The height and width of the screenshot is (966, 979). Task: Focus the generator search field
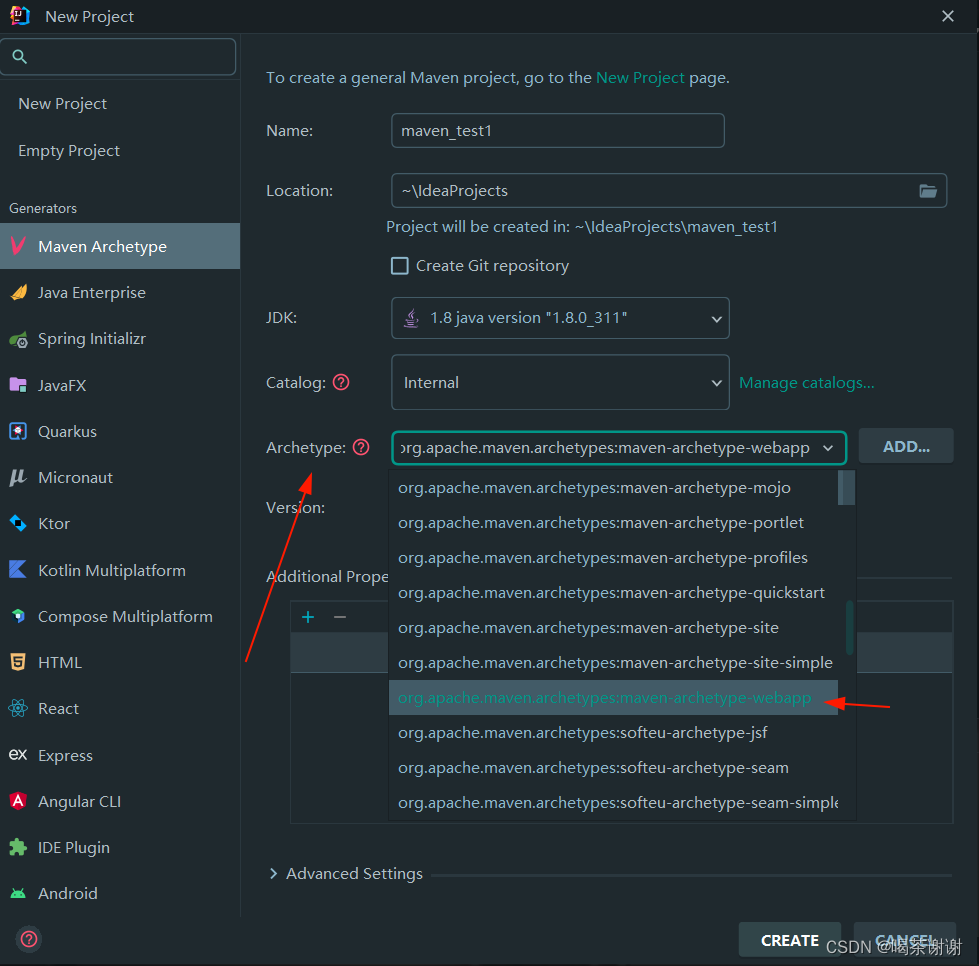tap(118, 57)
